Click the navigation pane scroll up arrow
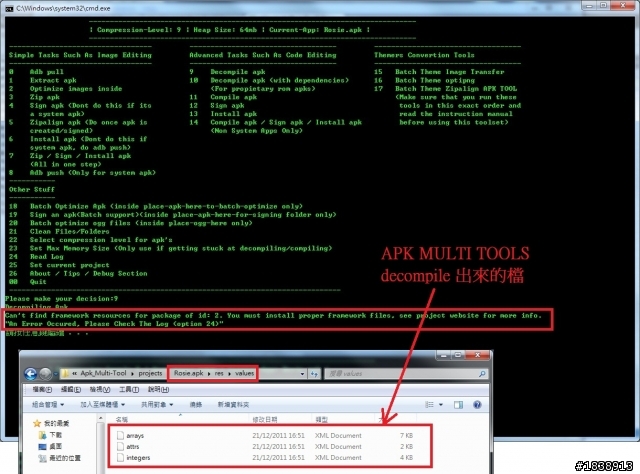The image size is (640, 474). (100, 419)
